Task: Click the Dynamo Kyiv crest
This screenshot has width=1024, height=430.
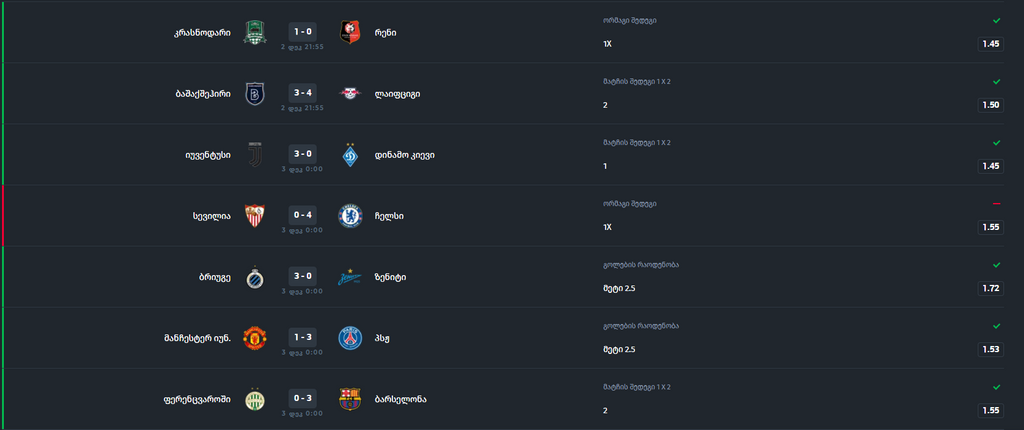Action: click(350, 155)
